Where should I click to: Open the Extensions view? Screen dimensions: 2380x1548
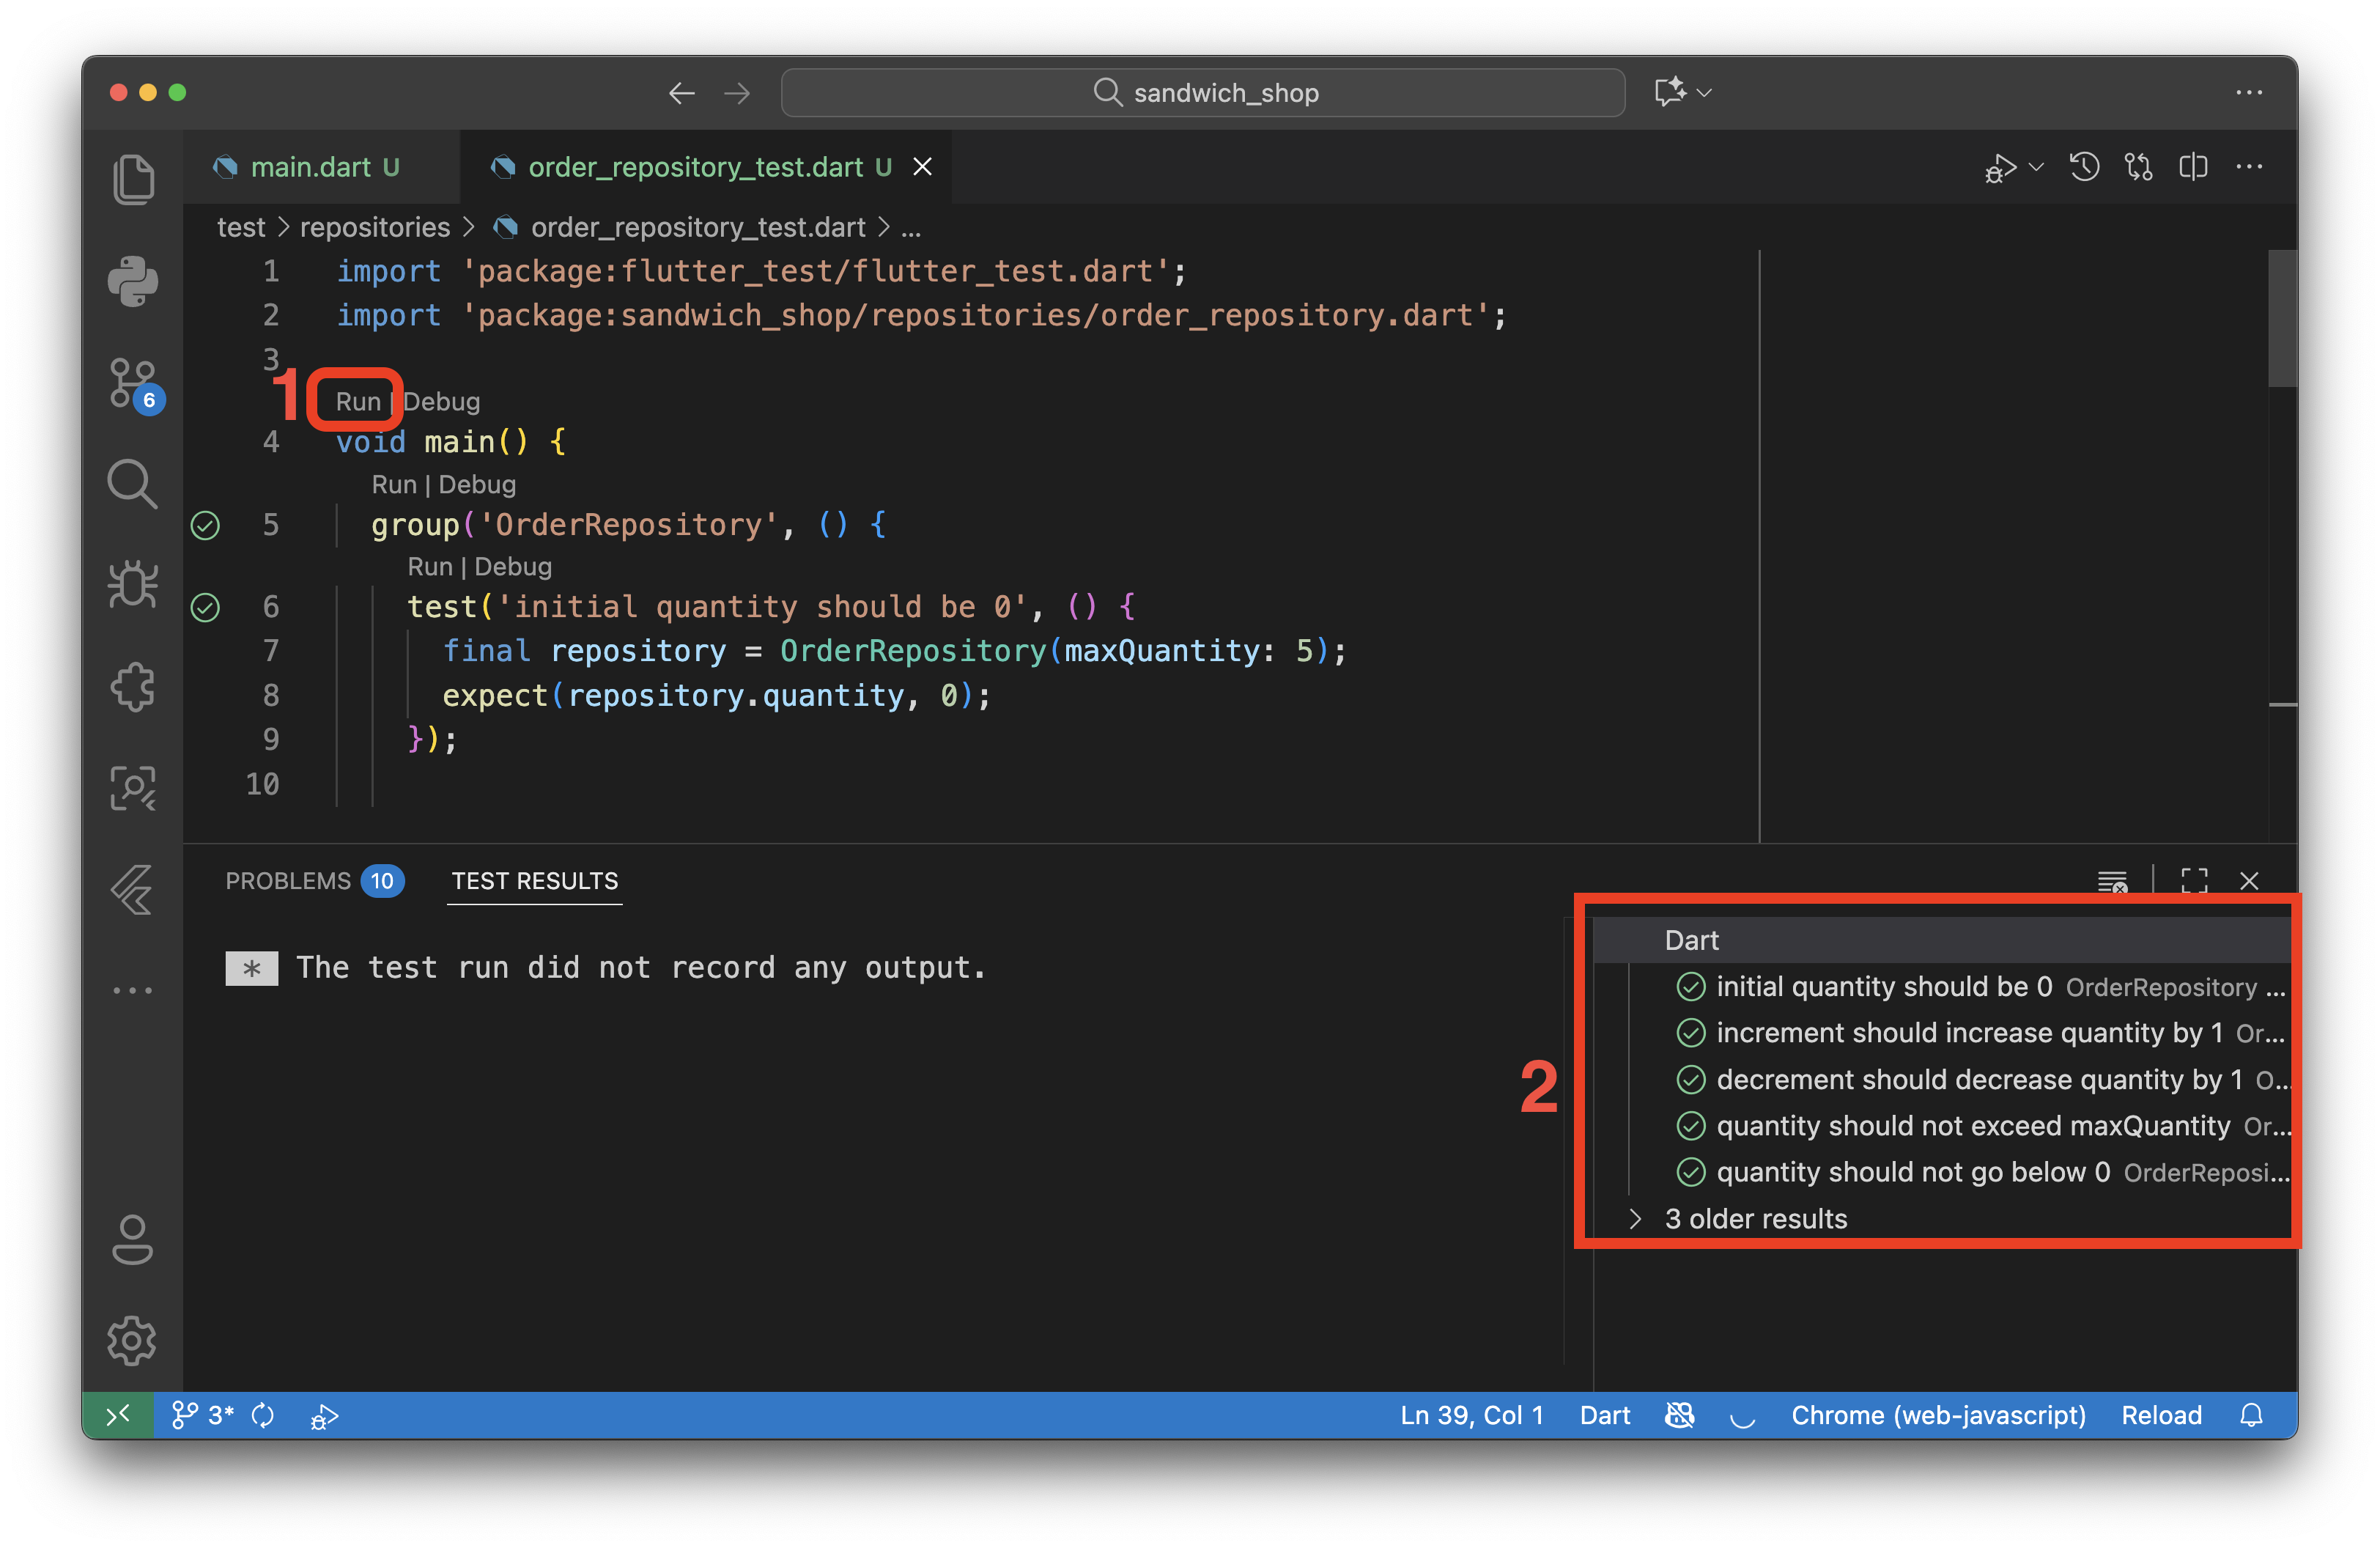[x=133, y=686]
